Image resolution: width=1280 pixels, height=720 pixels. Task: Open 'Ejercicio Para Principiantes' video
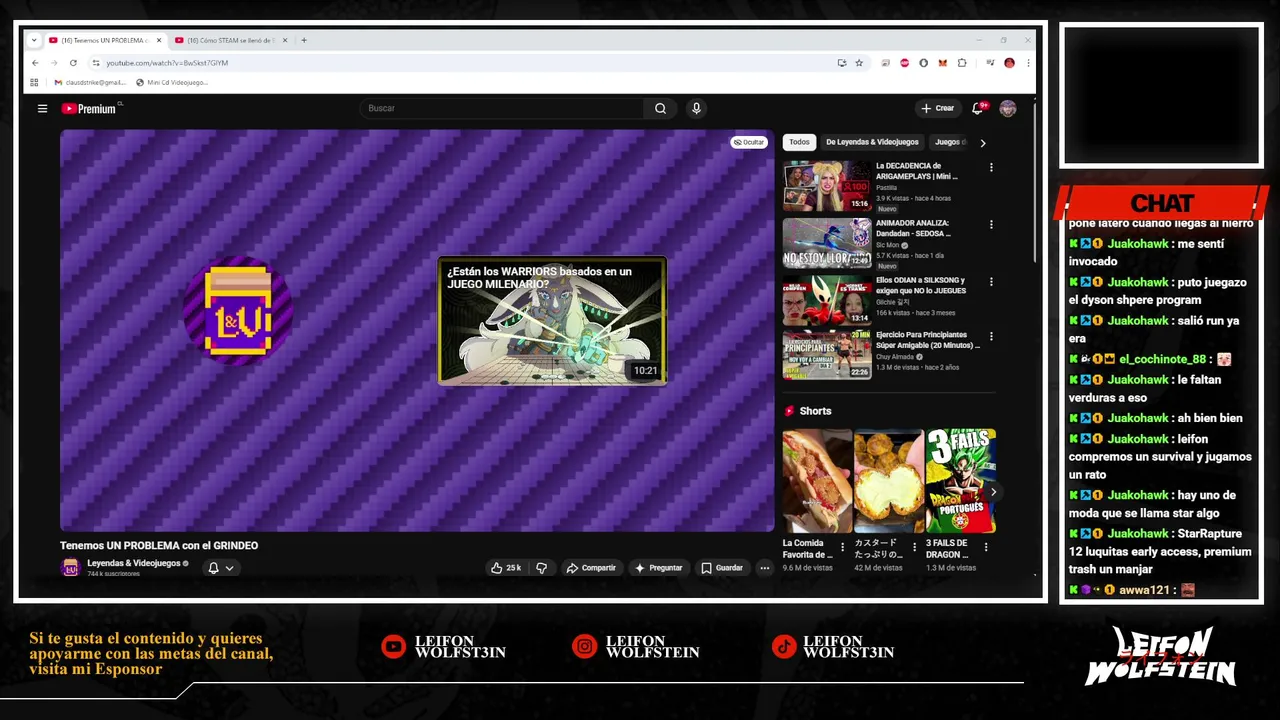click(827, 355)
